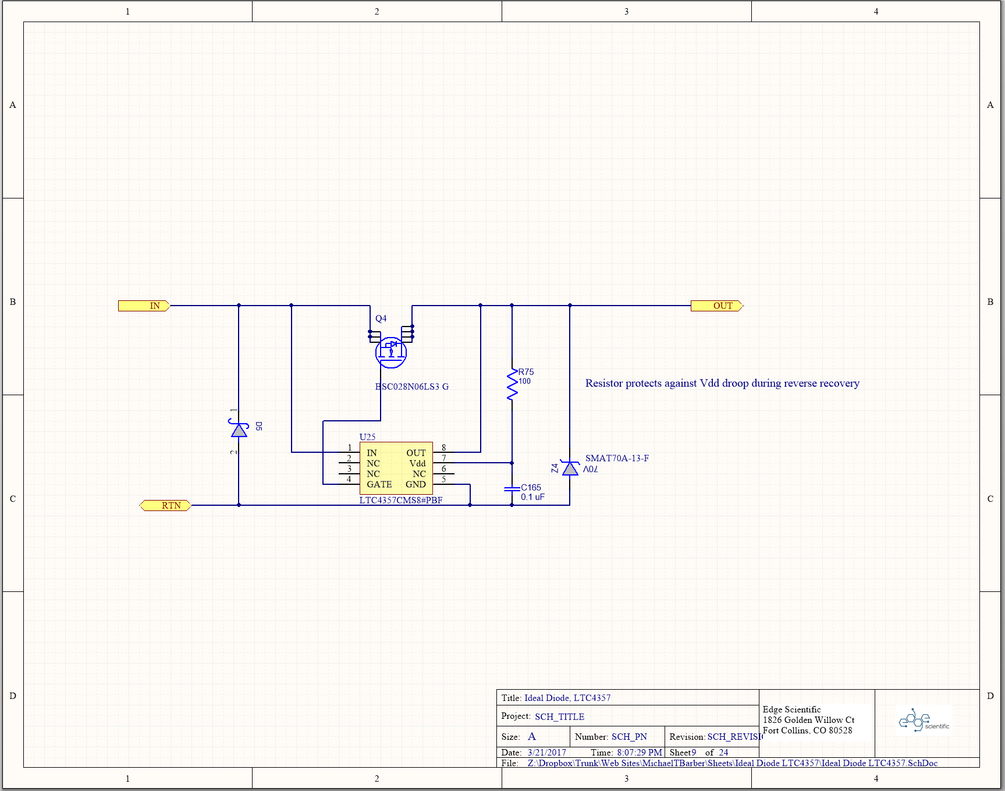Click the 0.1 uF capacitor value
The height and width of the screenshot is (791, 1005).
[533, 497]
